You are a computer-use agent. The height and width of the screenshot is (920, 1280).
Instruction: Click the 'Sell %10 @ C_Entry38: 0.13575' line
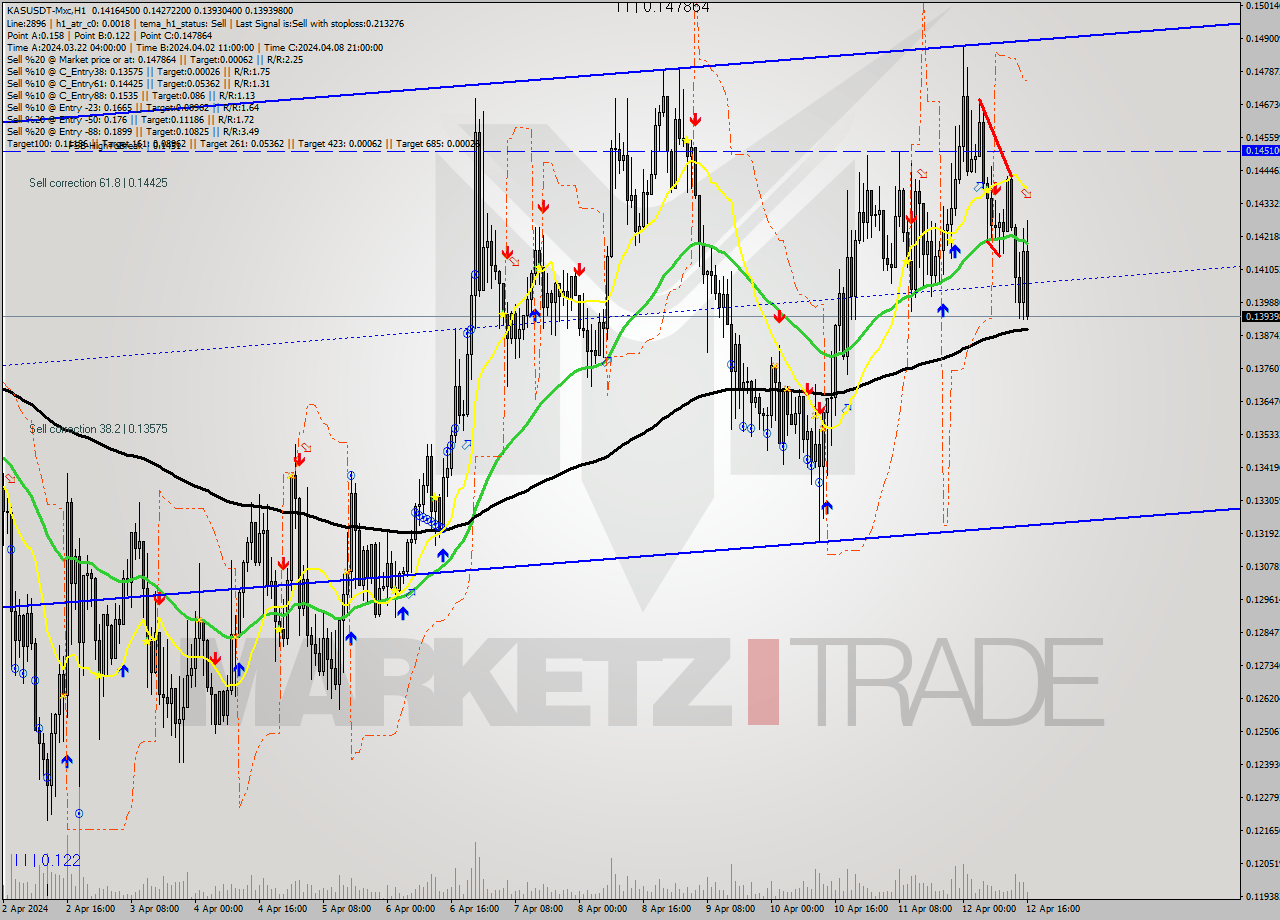pos(138,71)
